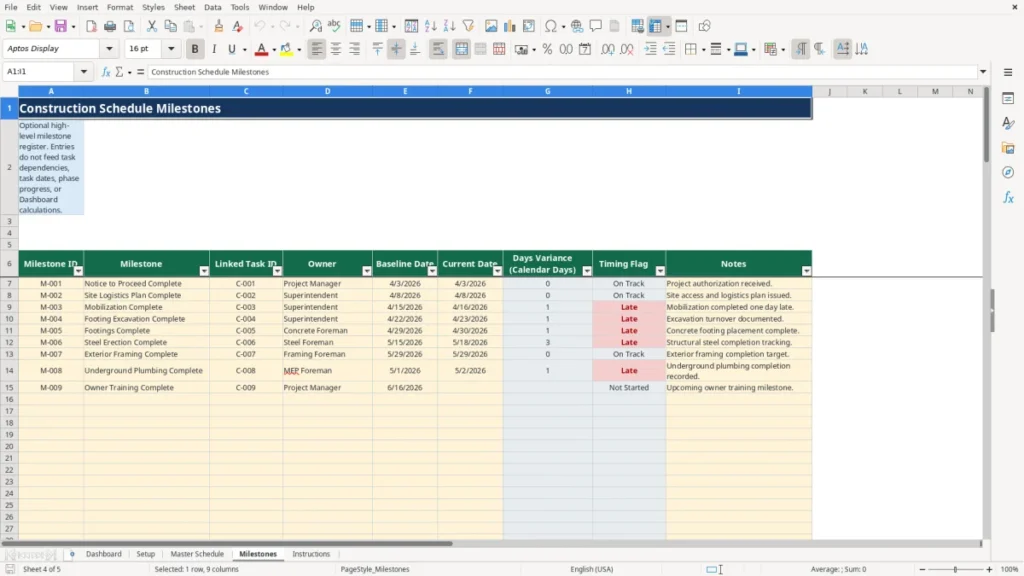Insert an image
The height and width of the screenshot is (576, 1024).
[491, 26]
